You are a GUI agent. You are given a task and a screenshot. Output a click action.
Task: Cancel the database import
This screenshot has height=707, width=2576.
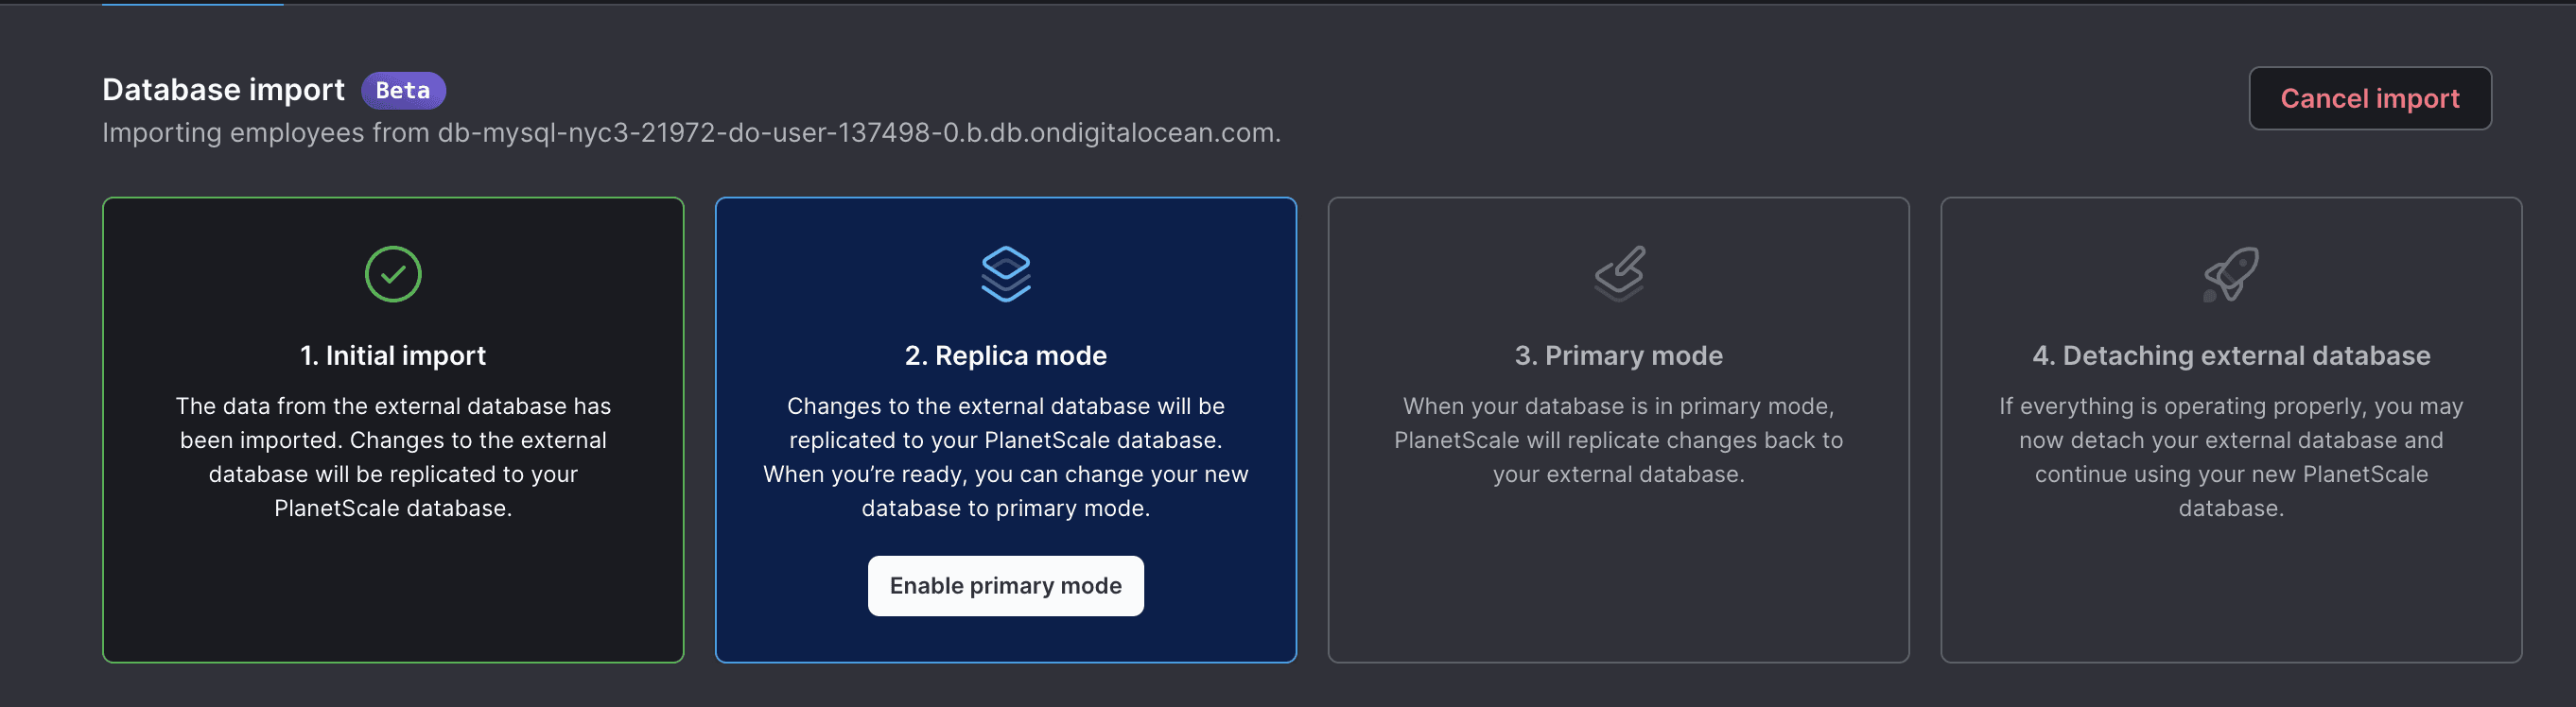click(x=2369, y=98)
